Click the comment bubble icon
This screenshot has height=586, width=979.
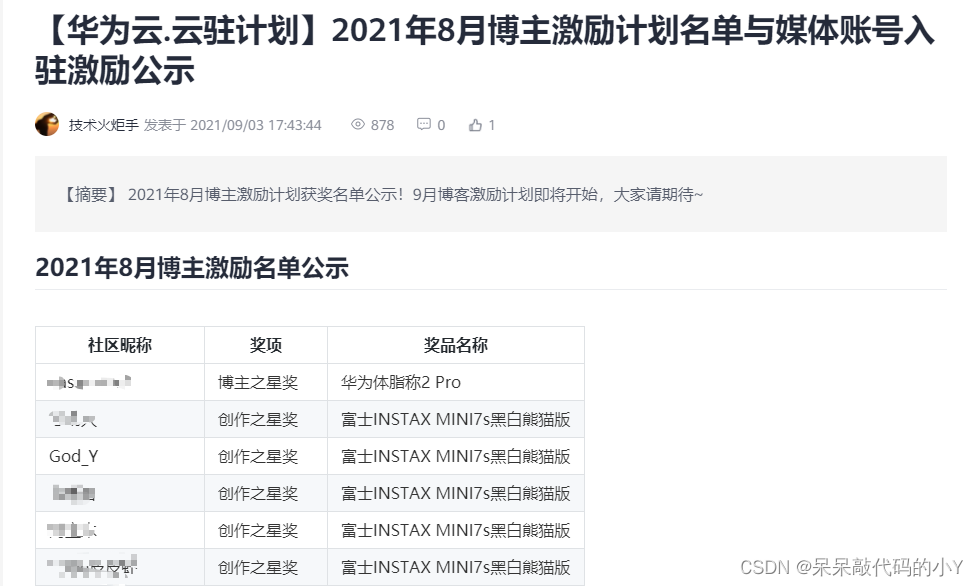point(424,124)
